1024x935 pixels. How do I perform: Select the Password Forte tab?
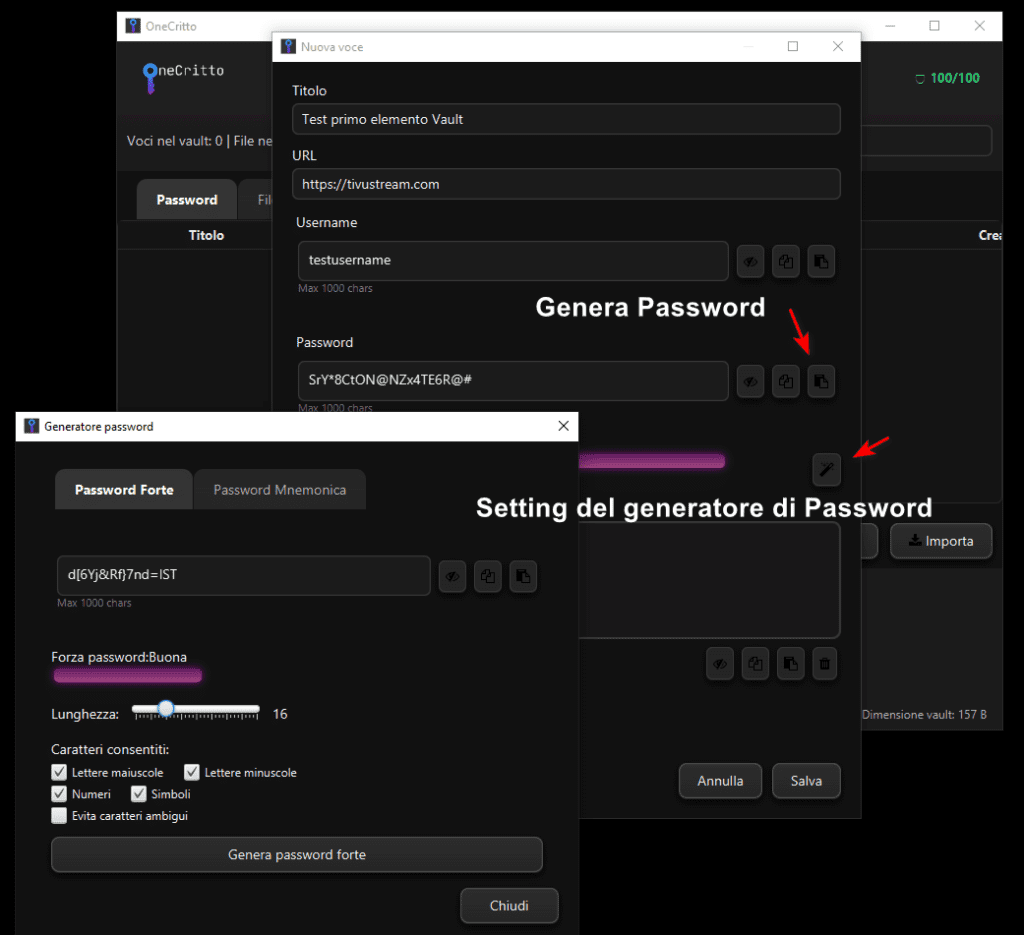click(x=124, y=490)
